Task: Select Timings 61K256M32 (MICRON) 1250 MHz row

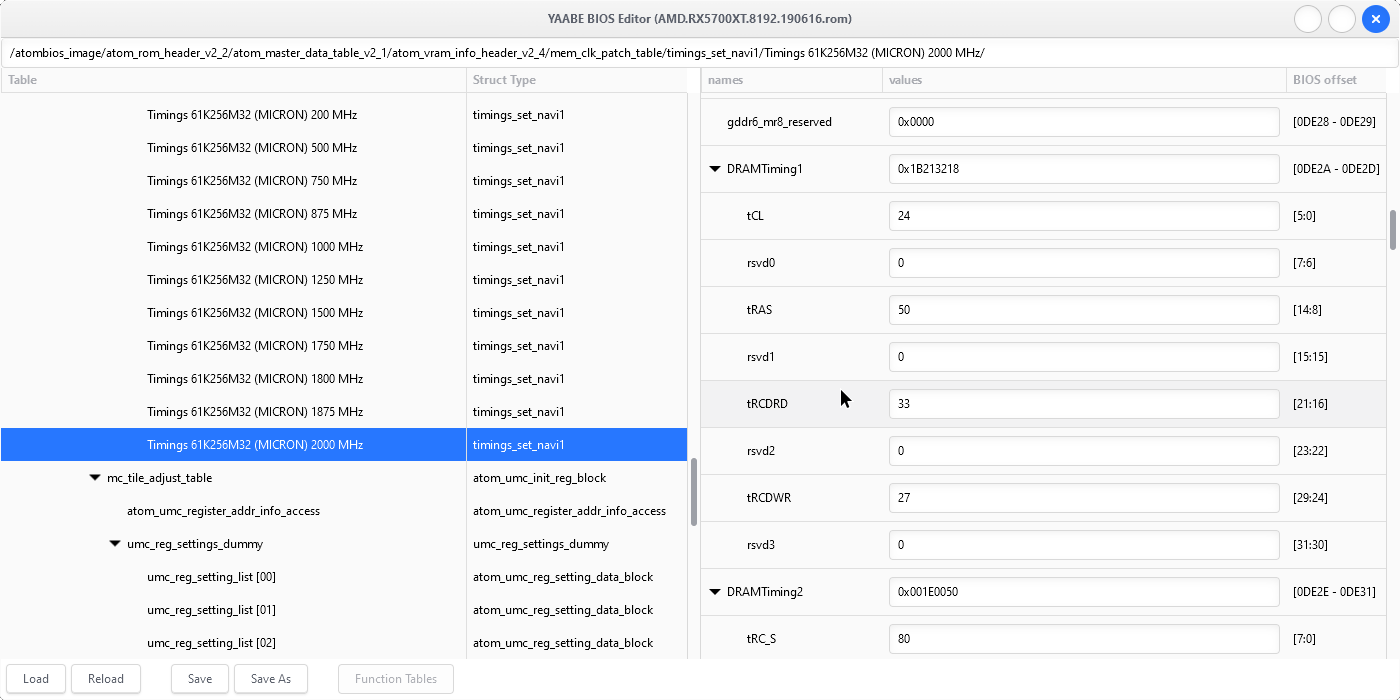Action: click(344, 280)
